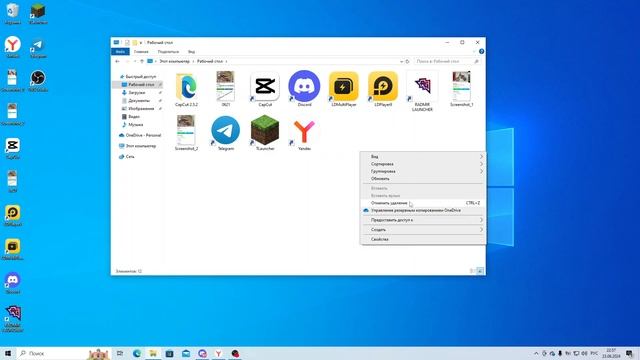Select Изображения in navigation pane
This screenshot has height=360, width=640.
point(141,109)
